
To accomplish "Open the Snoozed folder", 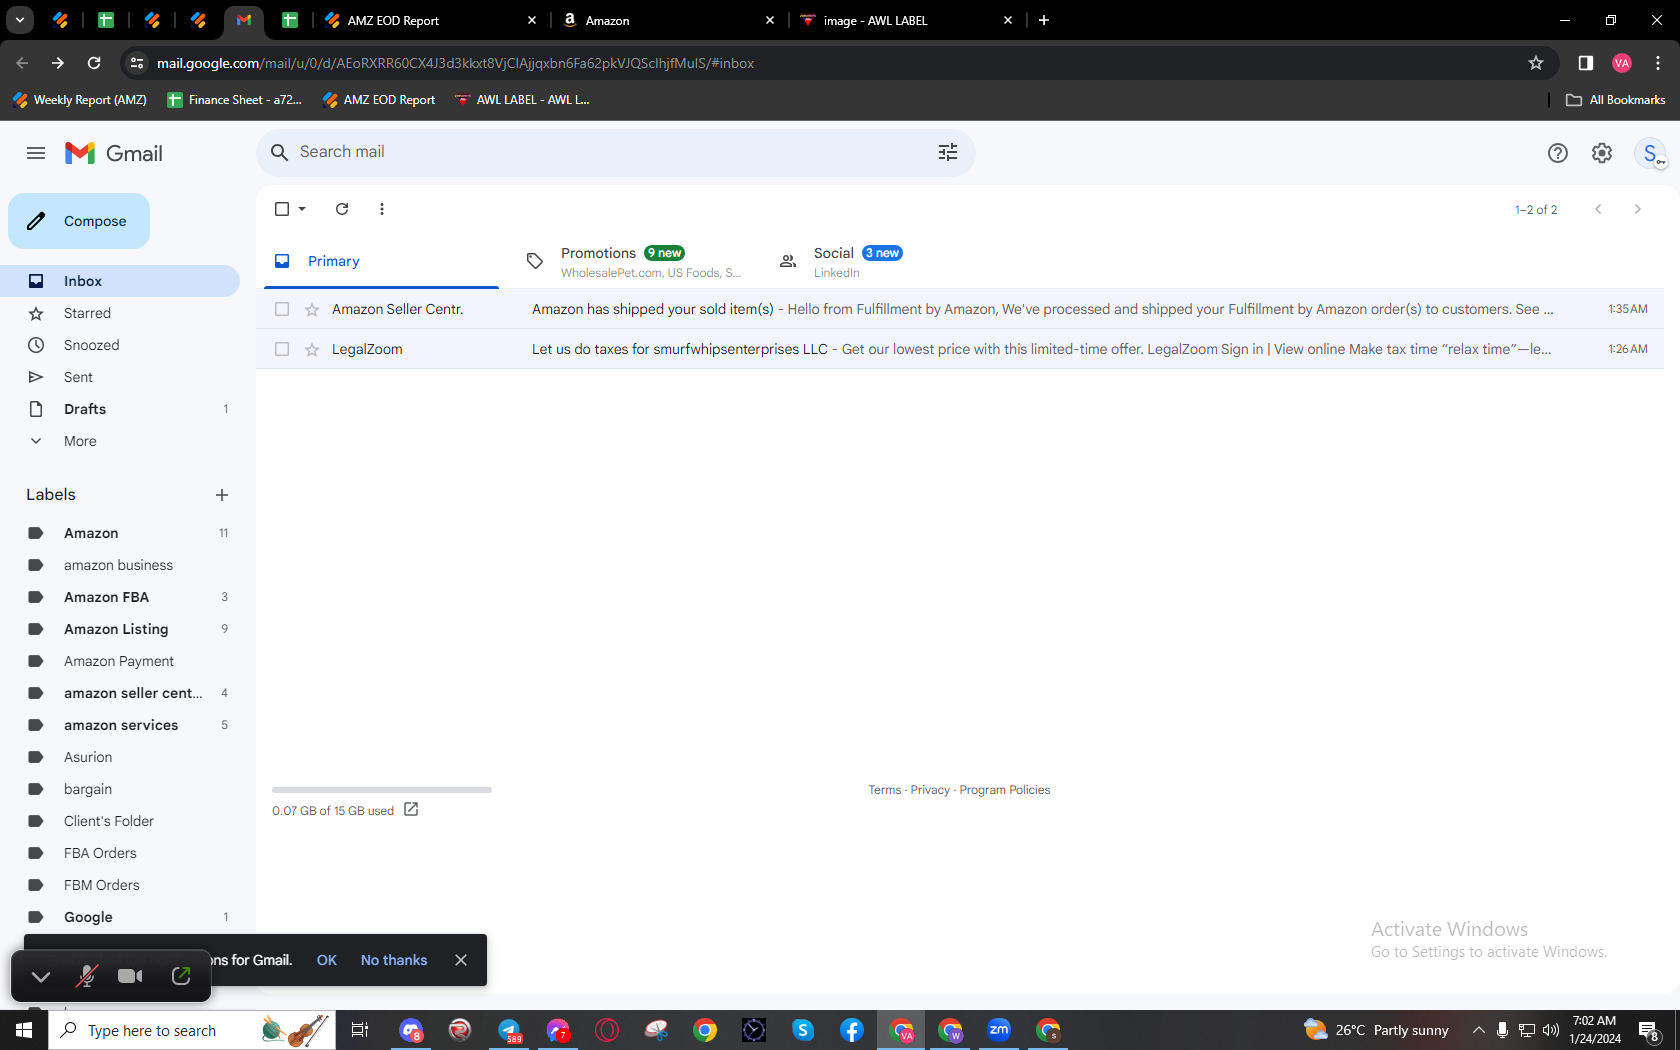I will coord(120,345).
